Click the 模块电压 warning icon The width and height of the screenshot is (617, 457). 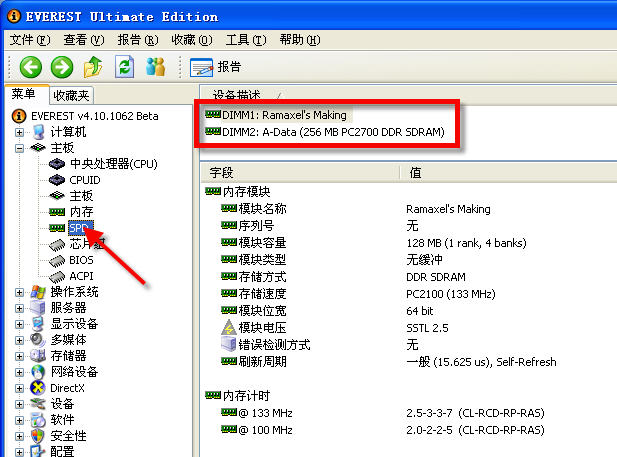click(x=229, y=328)
